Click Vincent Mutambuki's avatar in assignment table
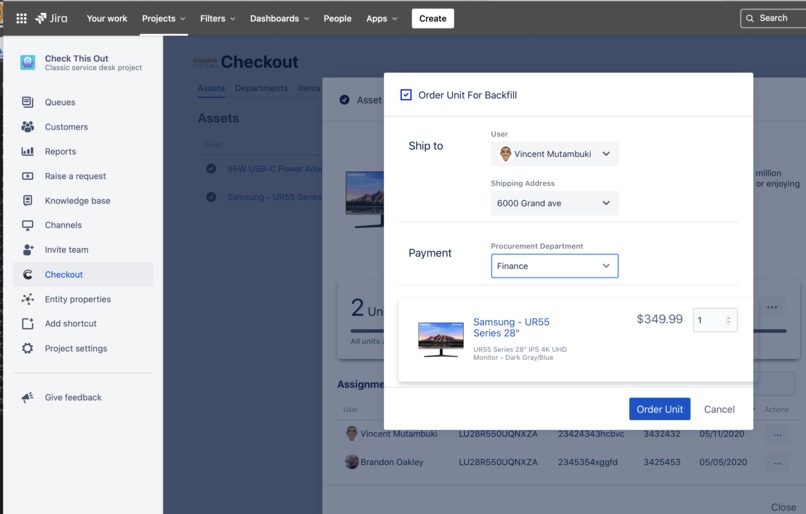The height and width of the screenshot is (514, 806). 352,433
